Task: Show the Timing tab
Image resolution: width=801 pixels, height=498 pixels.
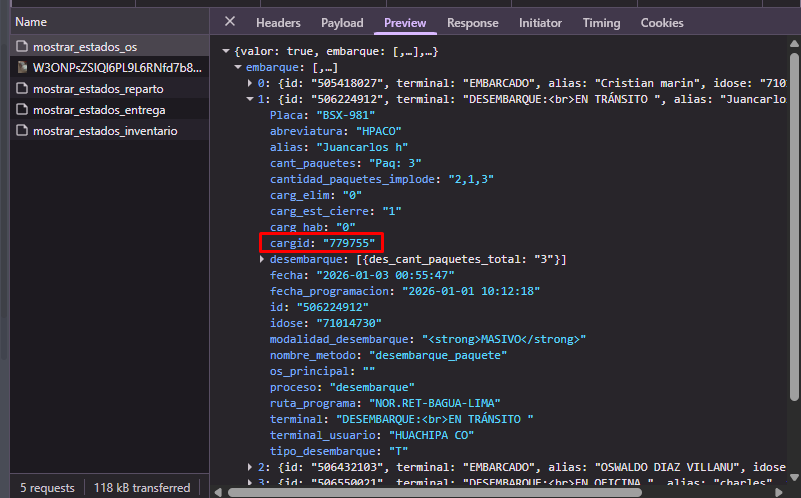Action: 601,23
